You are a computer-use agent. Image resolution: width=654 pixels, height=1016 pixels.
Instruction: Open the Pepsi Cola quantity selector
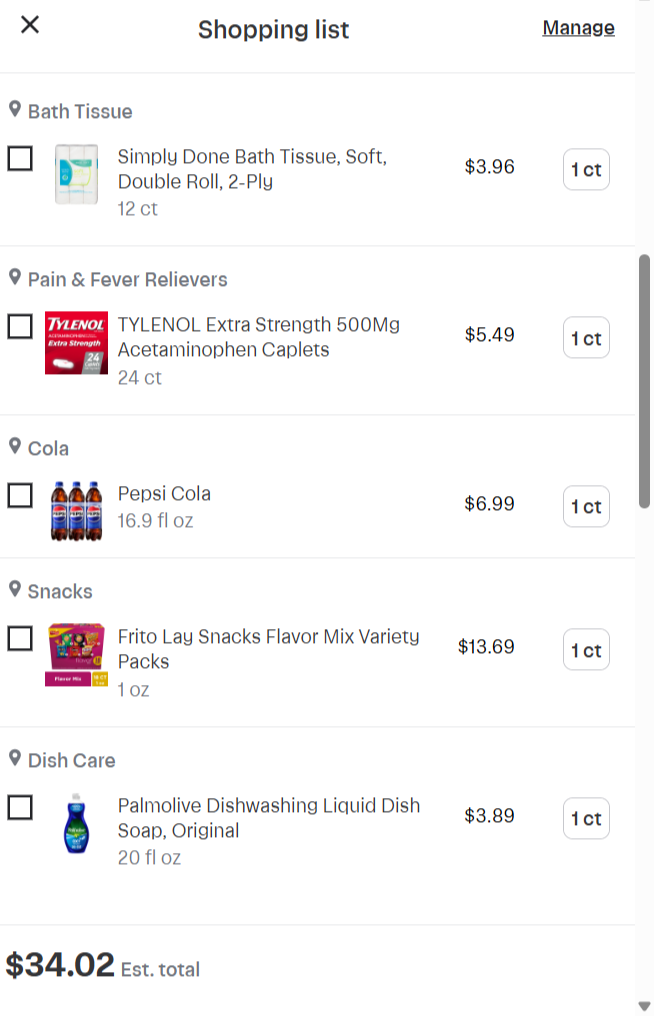pyautogui.click(x=586, y=507)
